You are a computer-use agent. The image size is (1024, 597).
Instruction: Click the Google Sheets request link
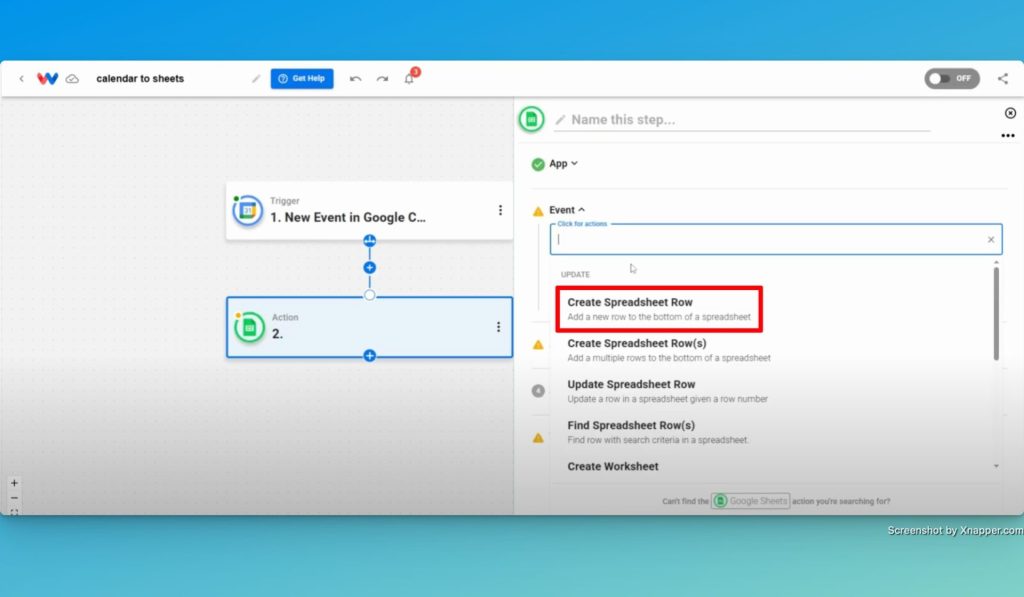pos(750,501)
